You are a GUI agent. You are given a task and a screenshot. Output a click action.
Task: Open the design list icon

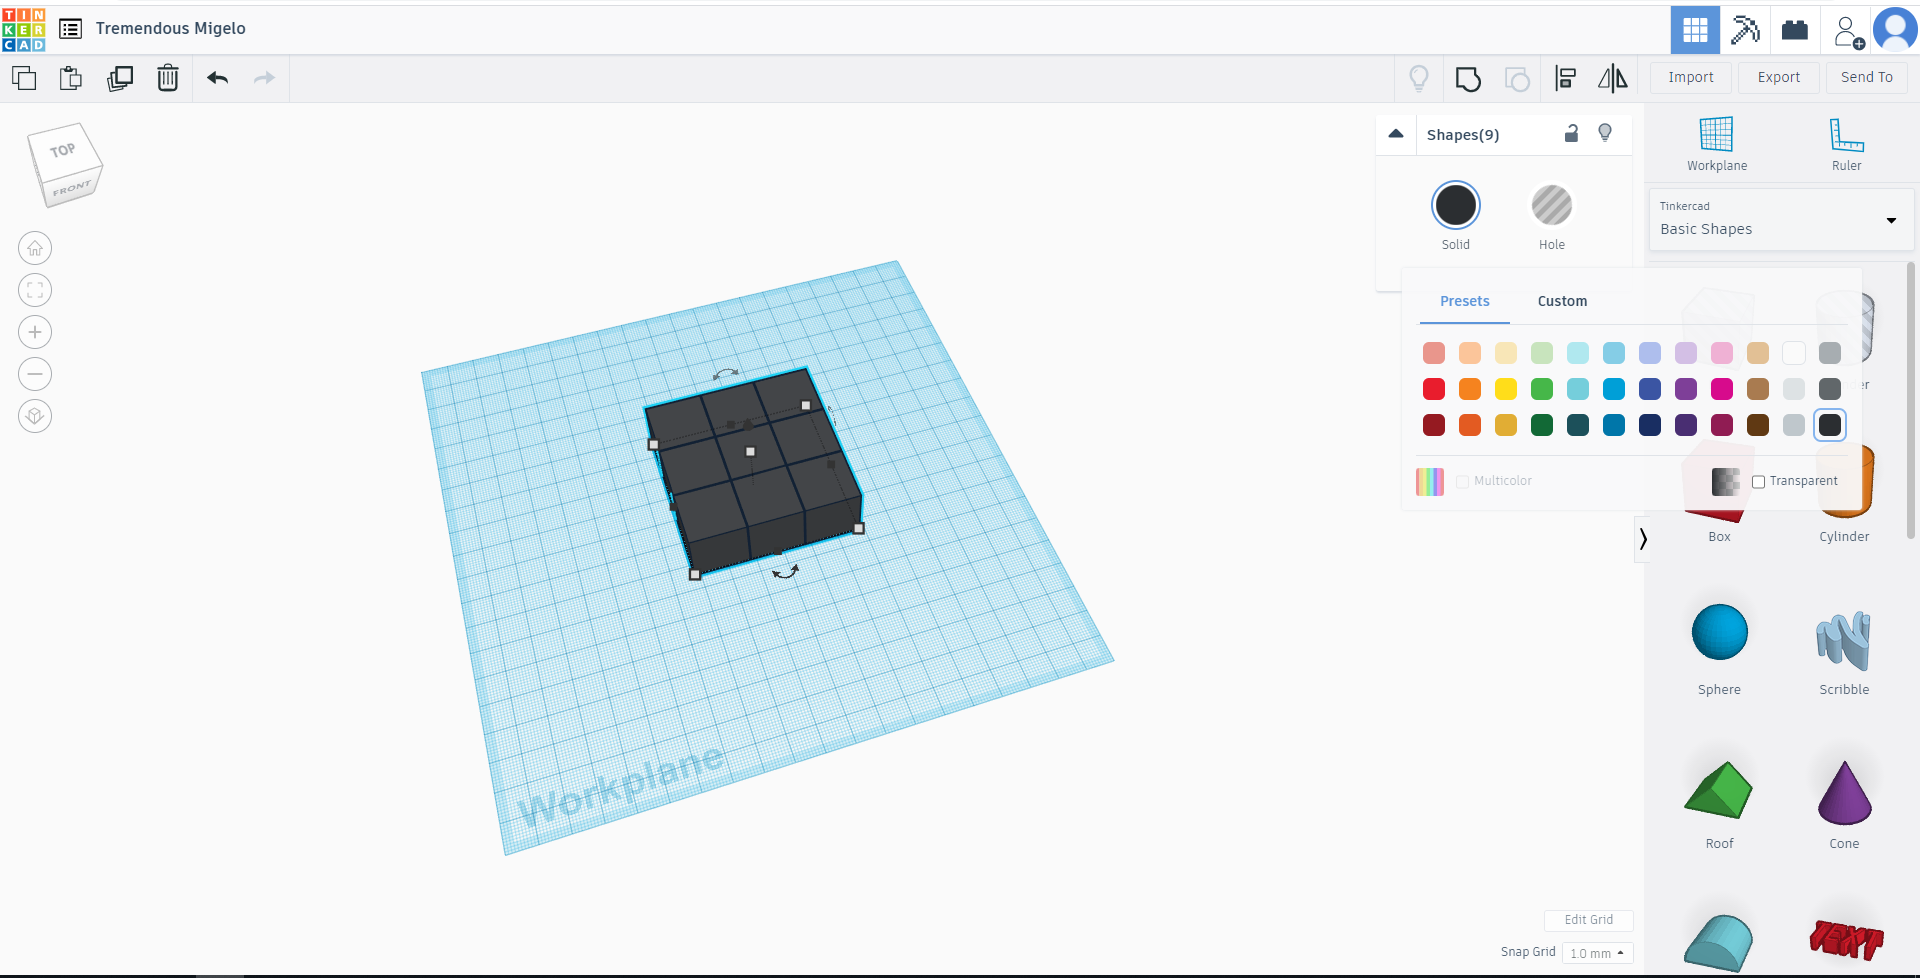(70, 29)
